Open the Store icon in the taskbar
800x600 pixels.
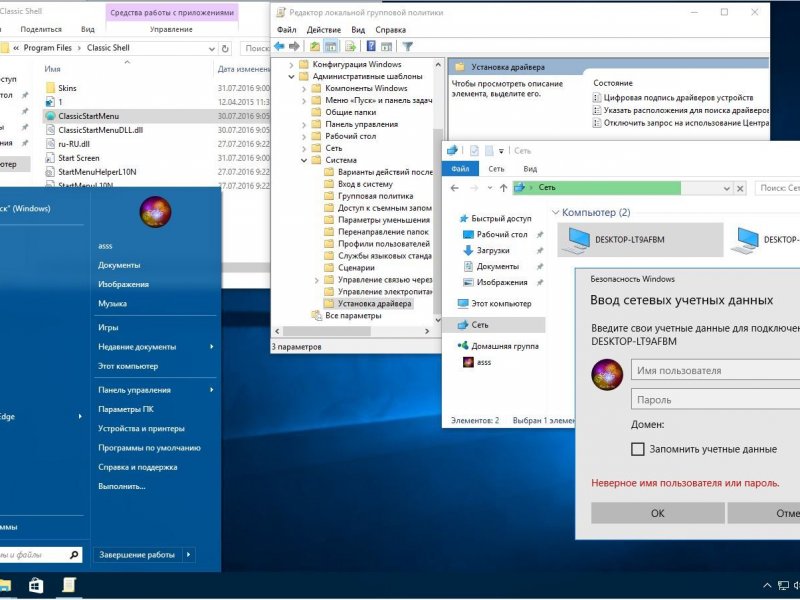pyautogui.click(x=36, y=585)
